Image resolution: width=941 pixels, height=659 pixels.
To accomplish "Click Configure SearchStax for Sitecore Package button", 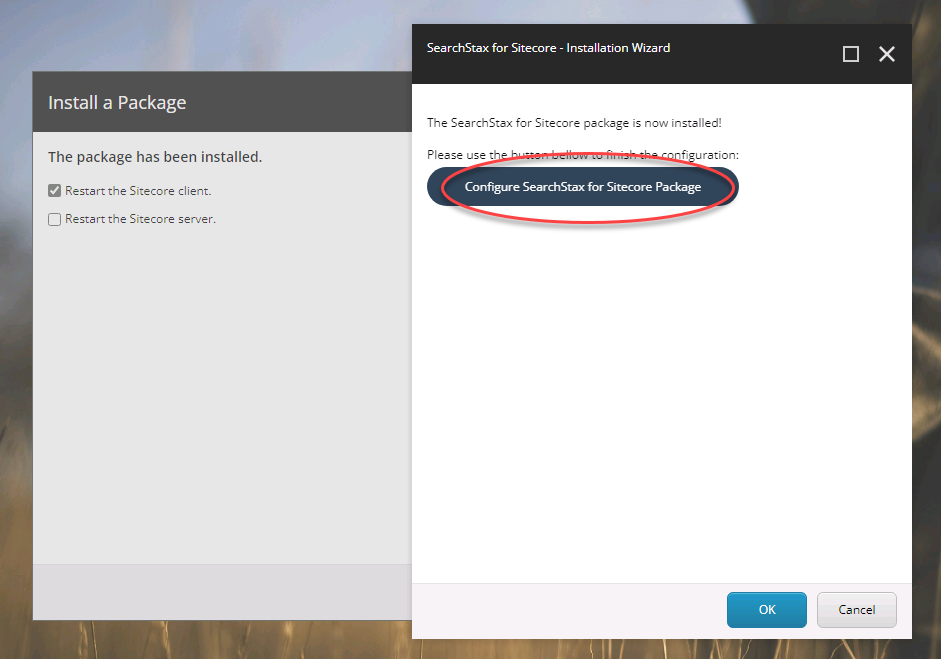I will [582, 187].
